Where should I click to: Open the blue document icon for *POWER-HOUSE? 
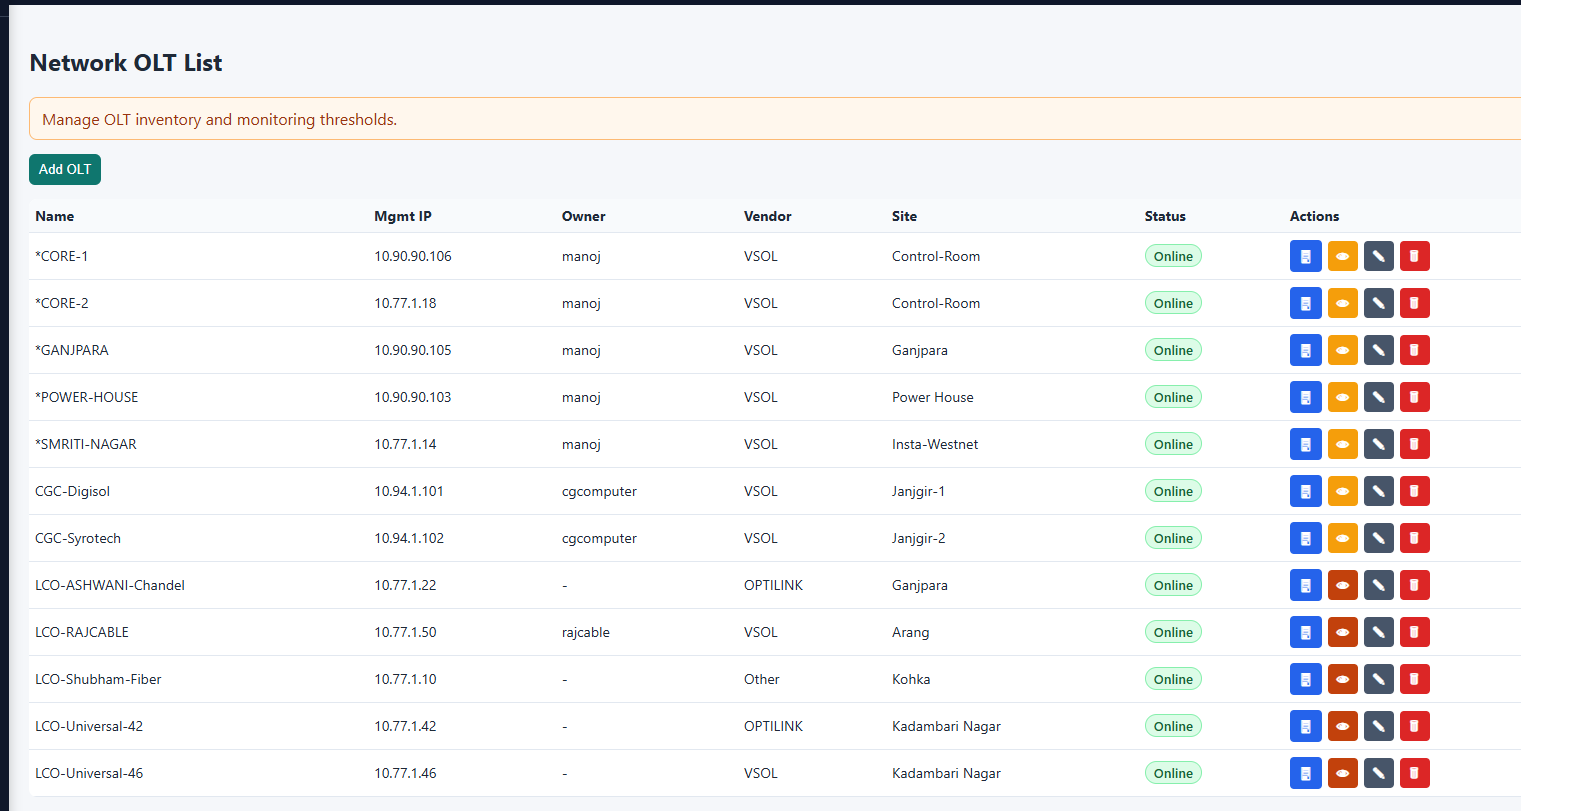point(1305,397)
